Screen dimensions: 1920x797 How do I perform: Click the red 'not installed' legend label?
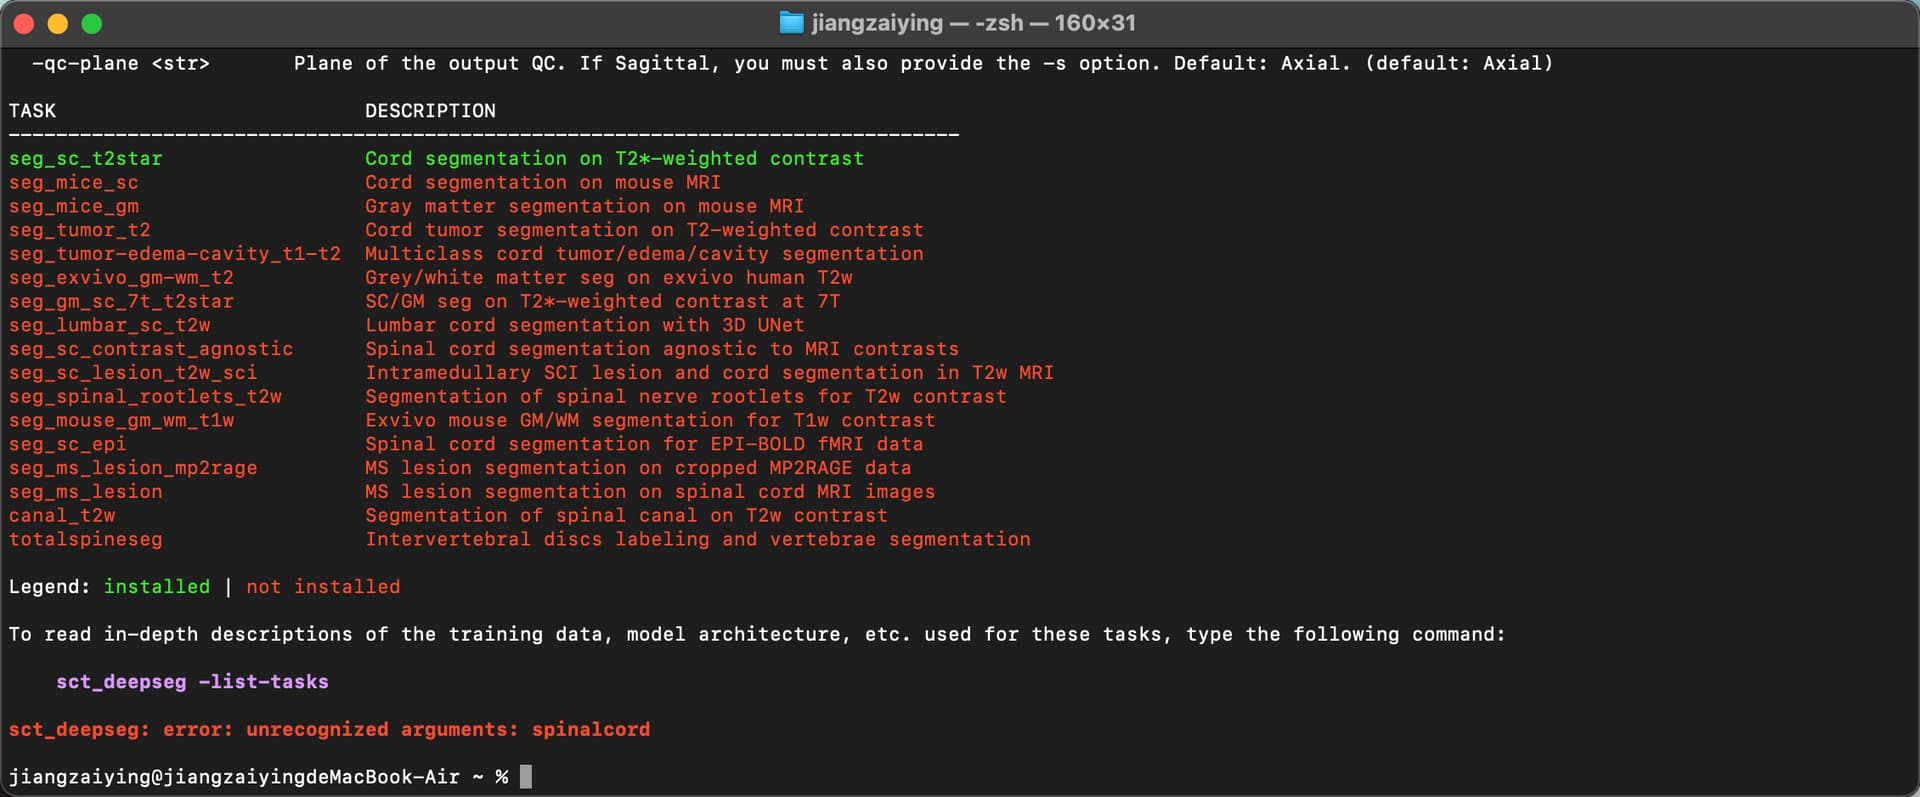pyautogui.click(x=323, y=587)
